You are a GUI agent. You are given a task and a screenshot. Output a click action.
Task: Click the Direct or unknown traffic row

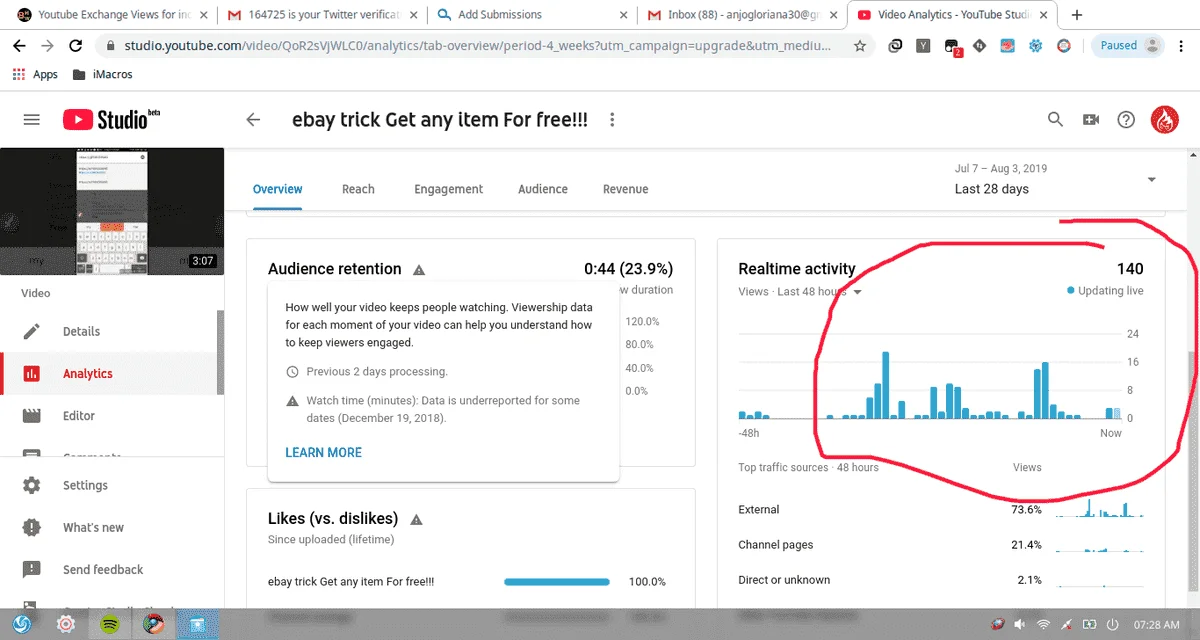[942, 580]
